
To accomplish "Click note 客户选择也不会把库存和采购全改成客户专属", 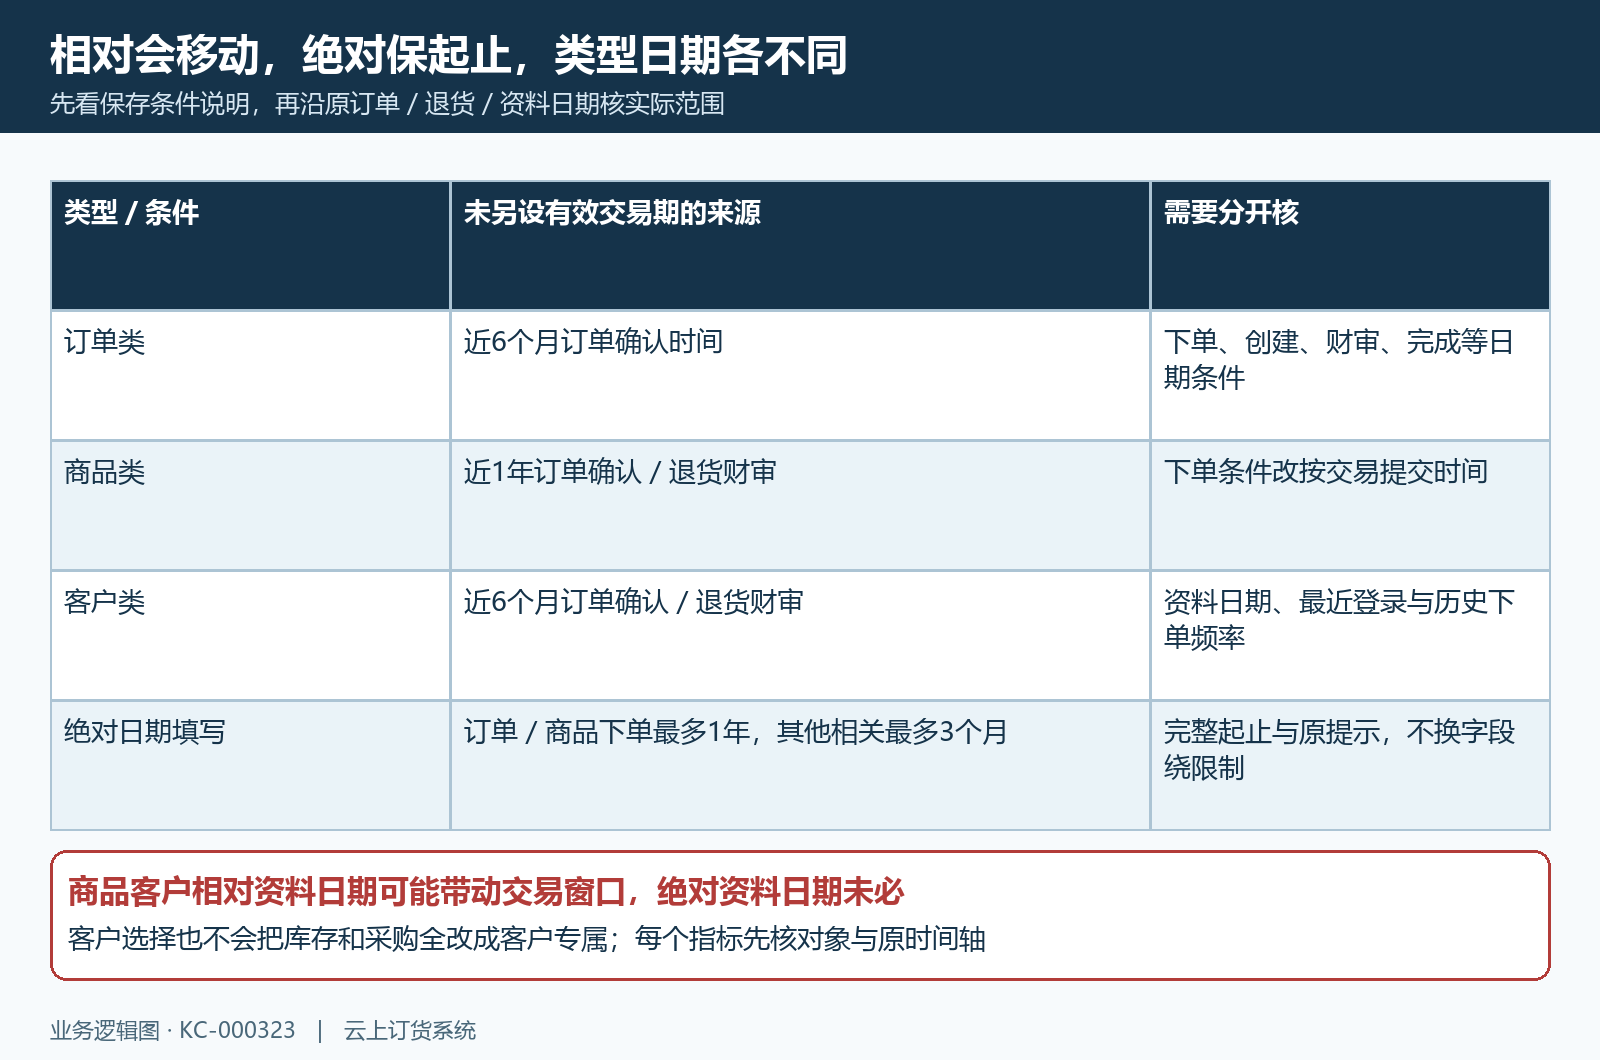I will click(x=338, y=939).
